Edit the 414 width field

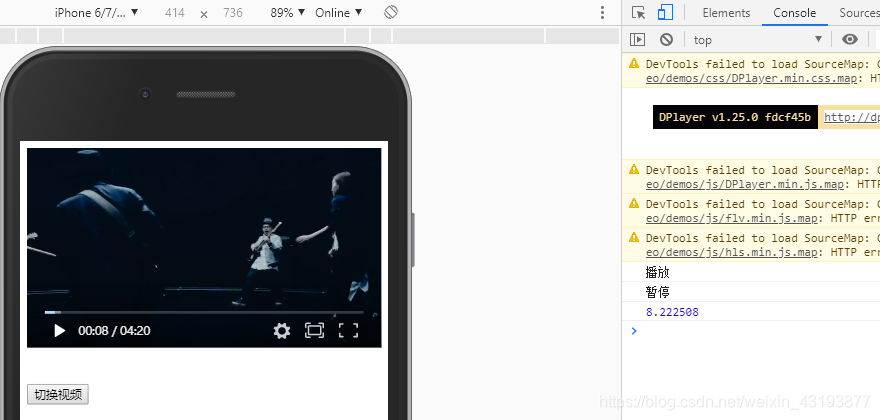[175, 12]
